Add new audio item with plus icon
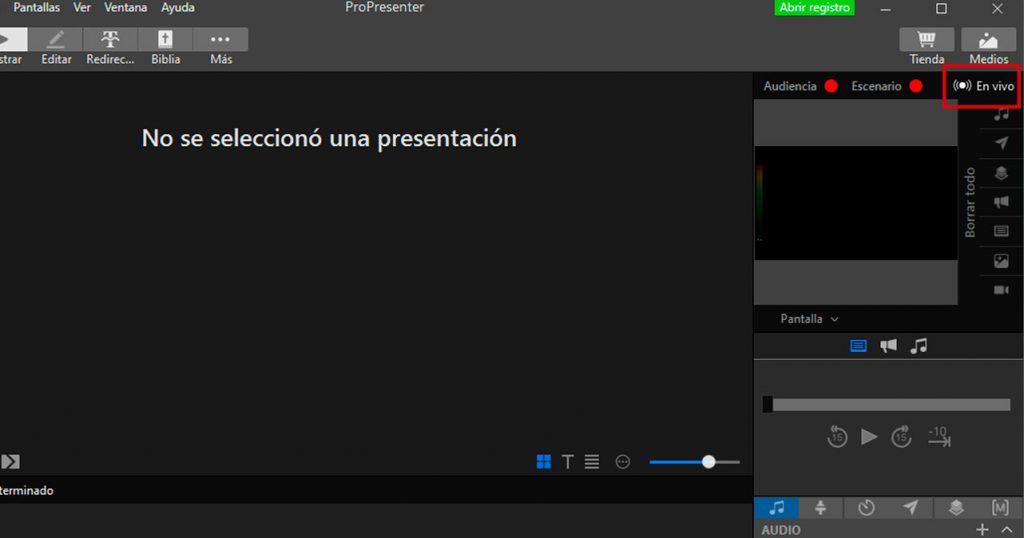The width and height of the screenshot is (1024, 538). (x=982, y=529)
